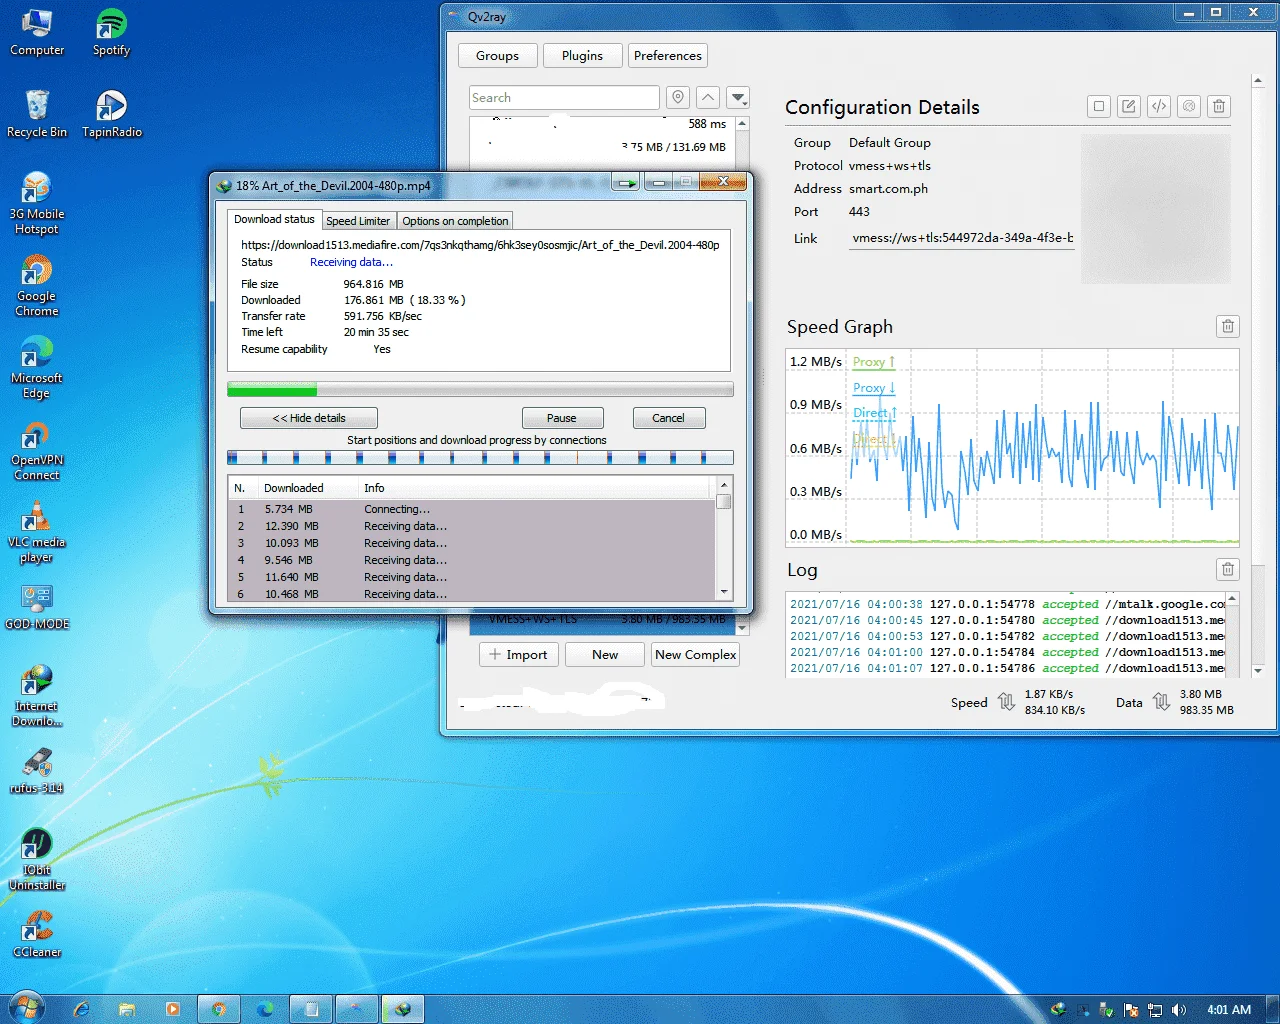Select the 3G Mobile Hotspot shortcut

click(37, 204)
